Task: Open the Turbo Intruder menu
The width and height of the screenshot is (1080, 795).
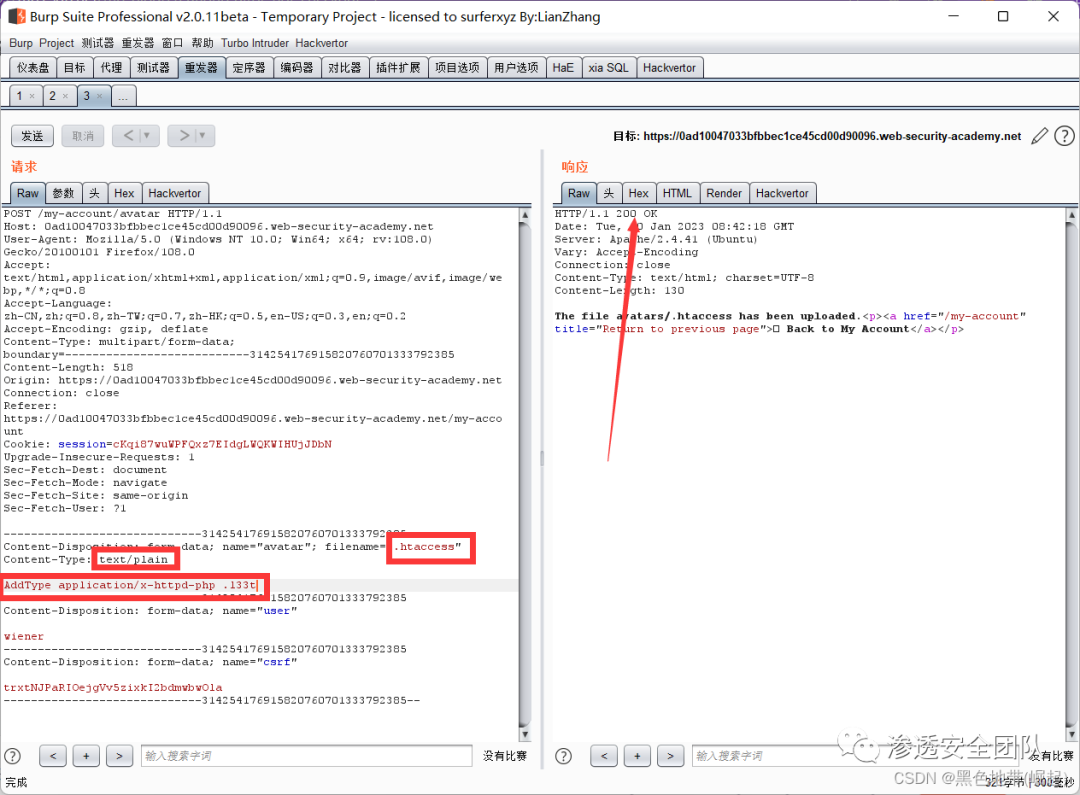Action: (255, 43)
